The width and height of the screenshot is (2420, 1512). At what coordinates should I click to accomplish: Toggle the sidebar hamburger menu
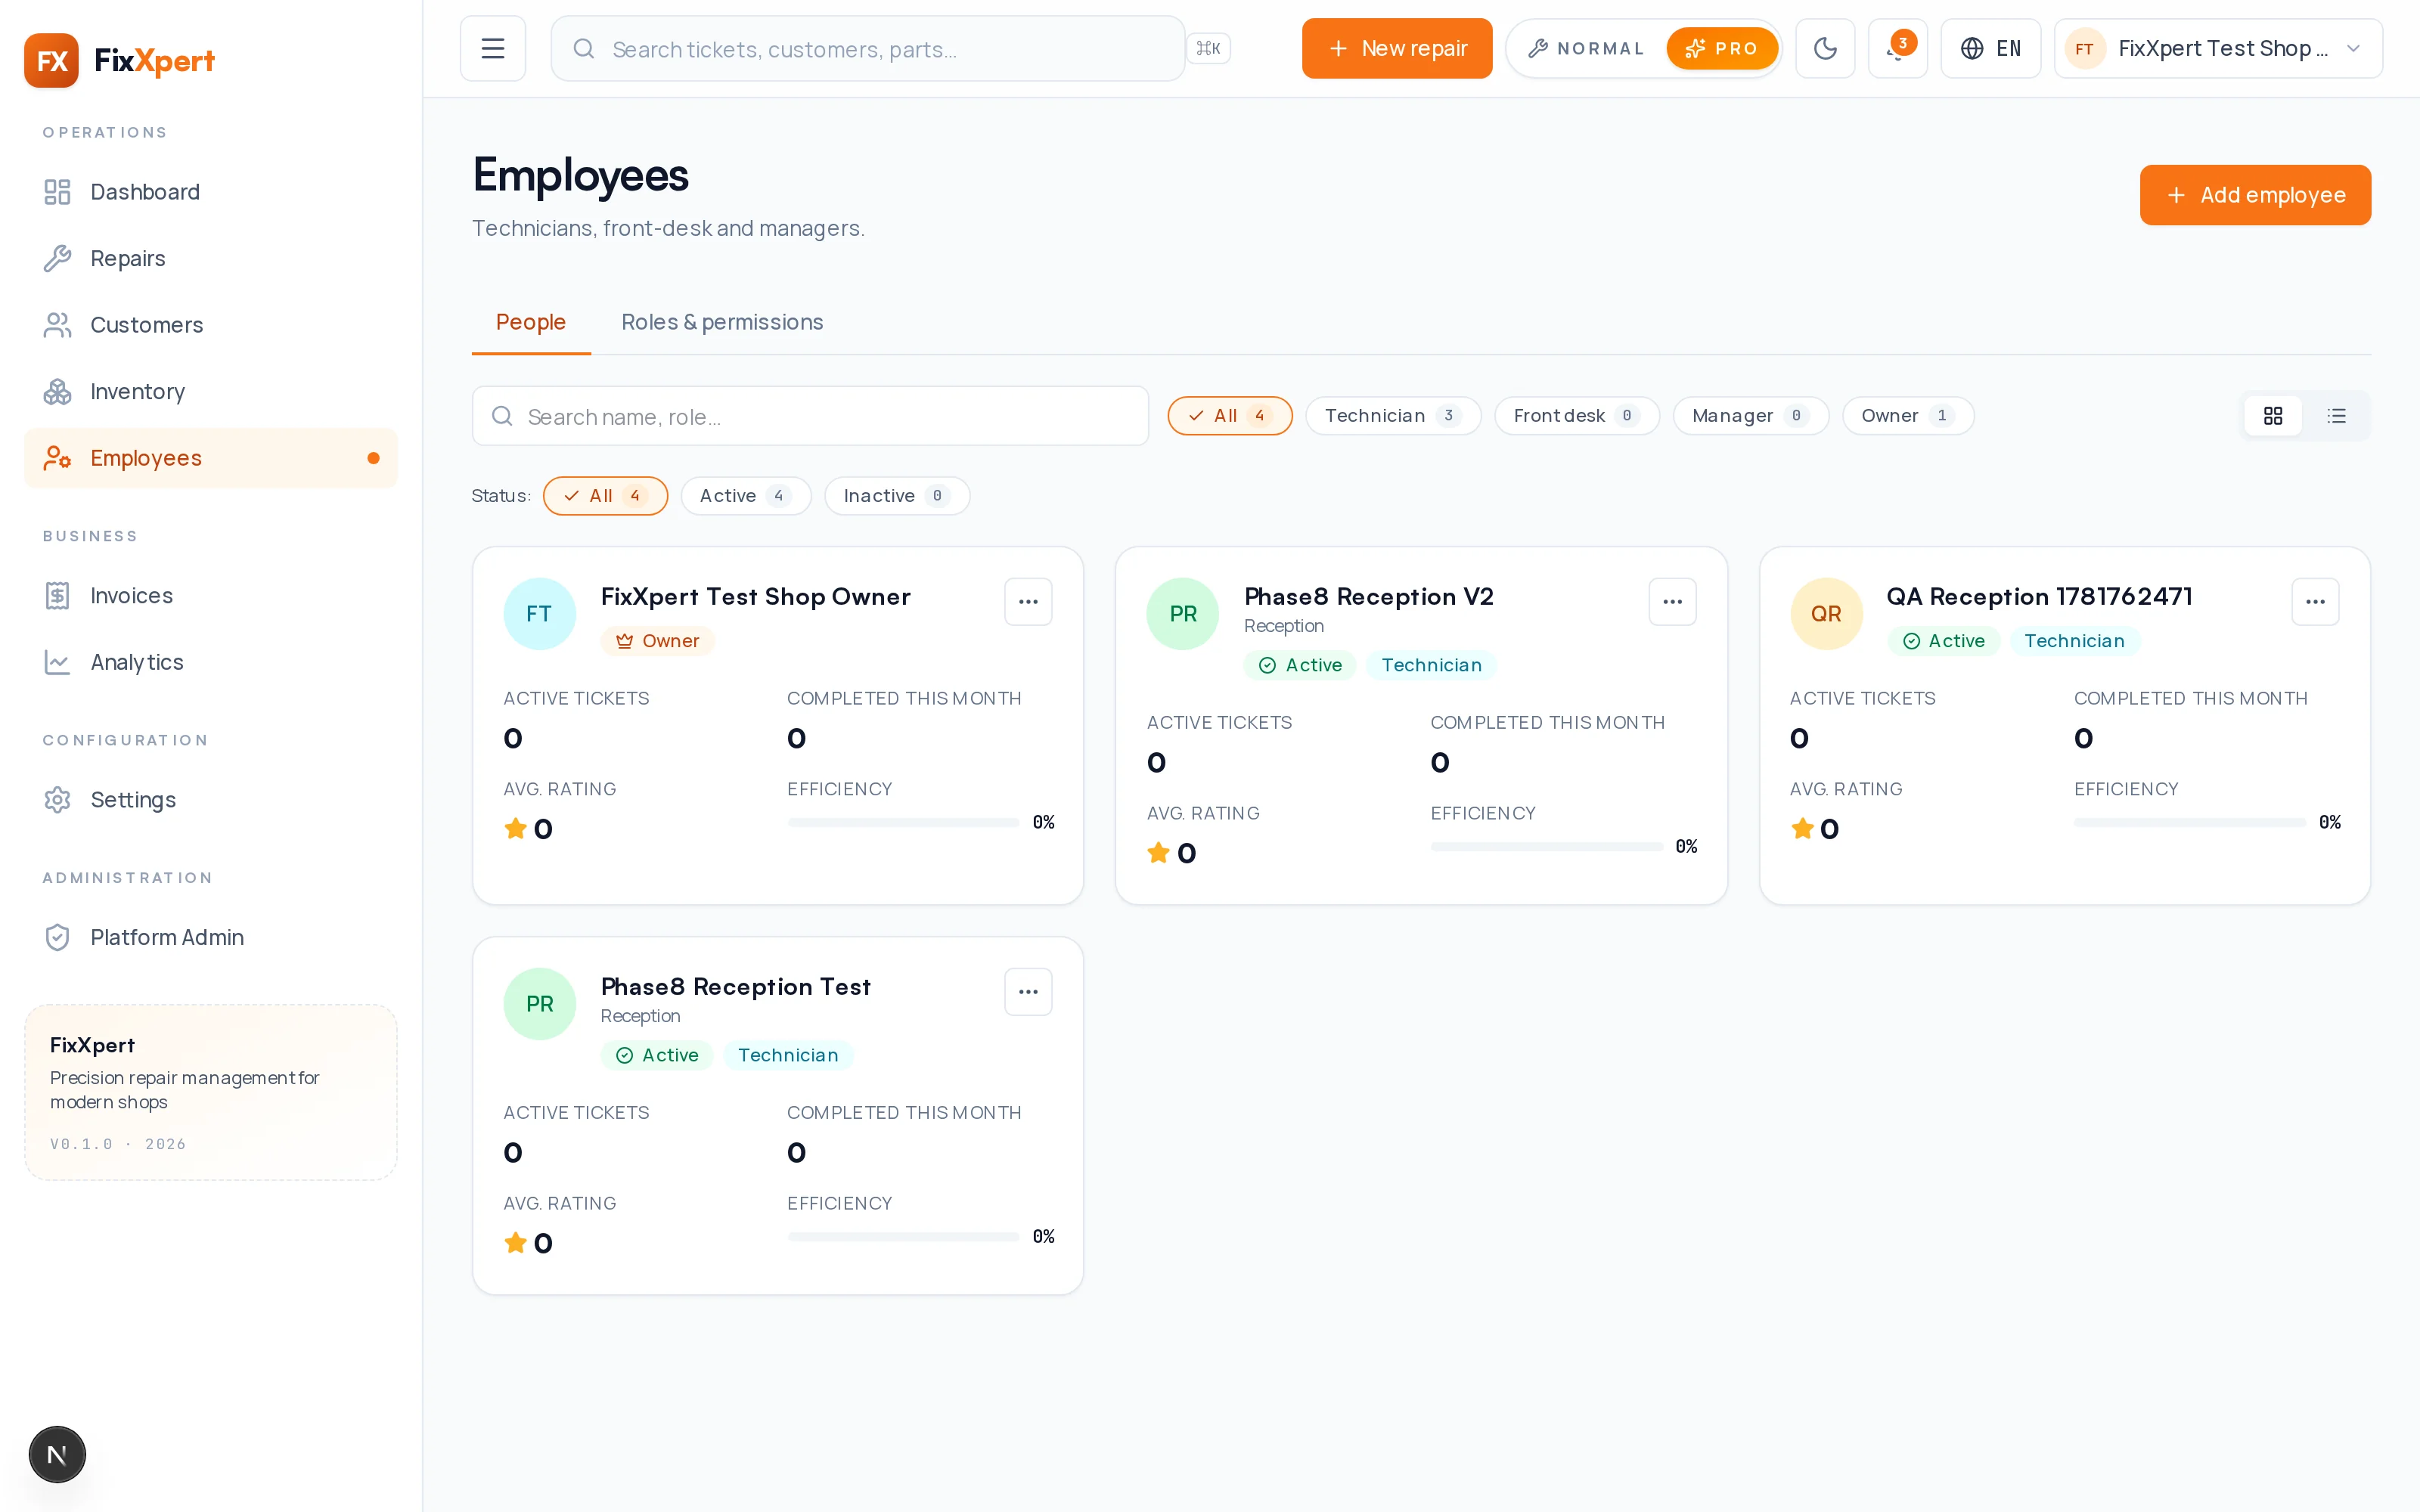click(493, 48)
